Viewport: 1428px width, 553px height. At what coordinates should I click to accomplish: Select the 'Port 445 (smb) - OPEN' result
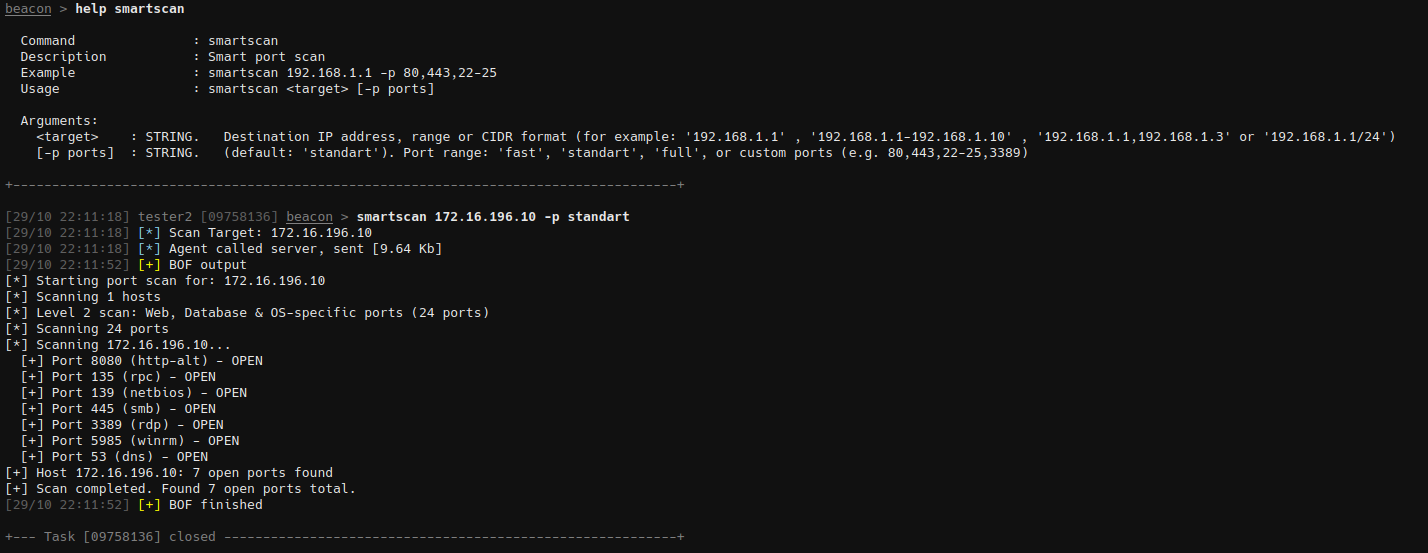pos(133,409)
